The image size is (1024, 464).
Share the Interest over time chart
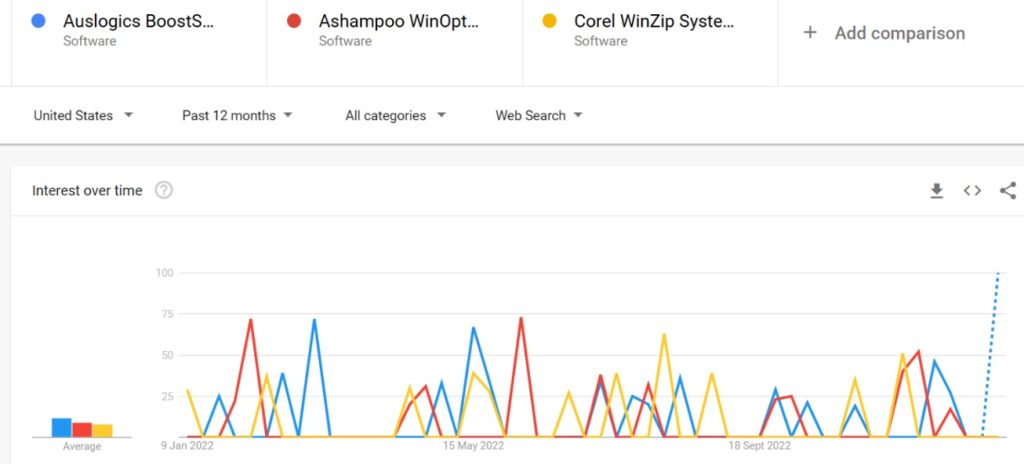tap(1007, 191)
